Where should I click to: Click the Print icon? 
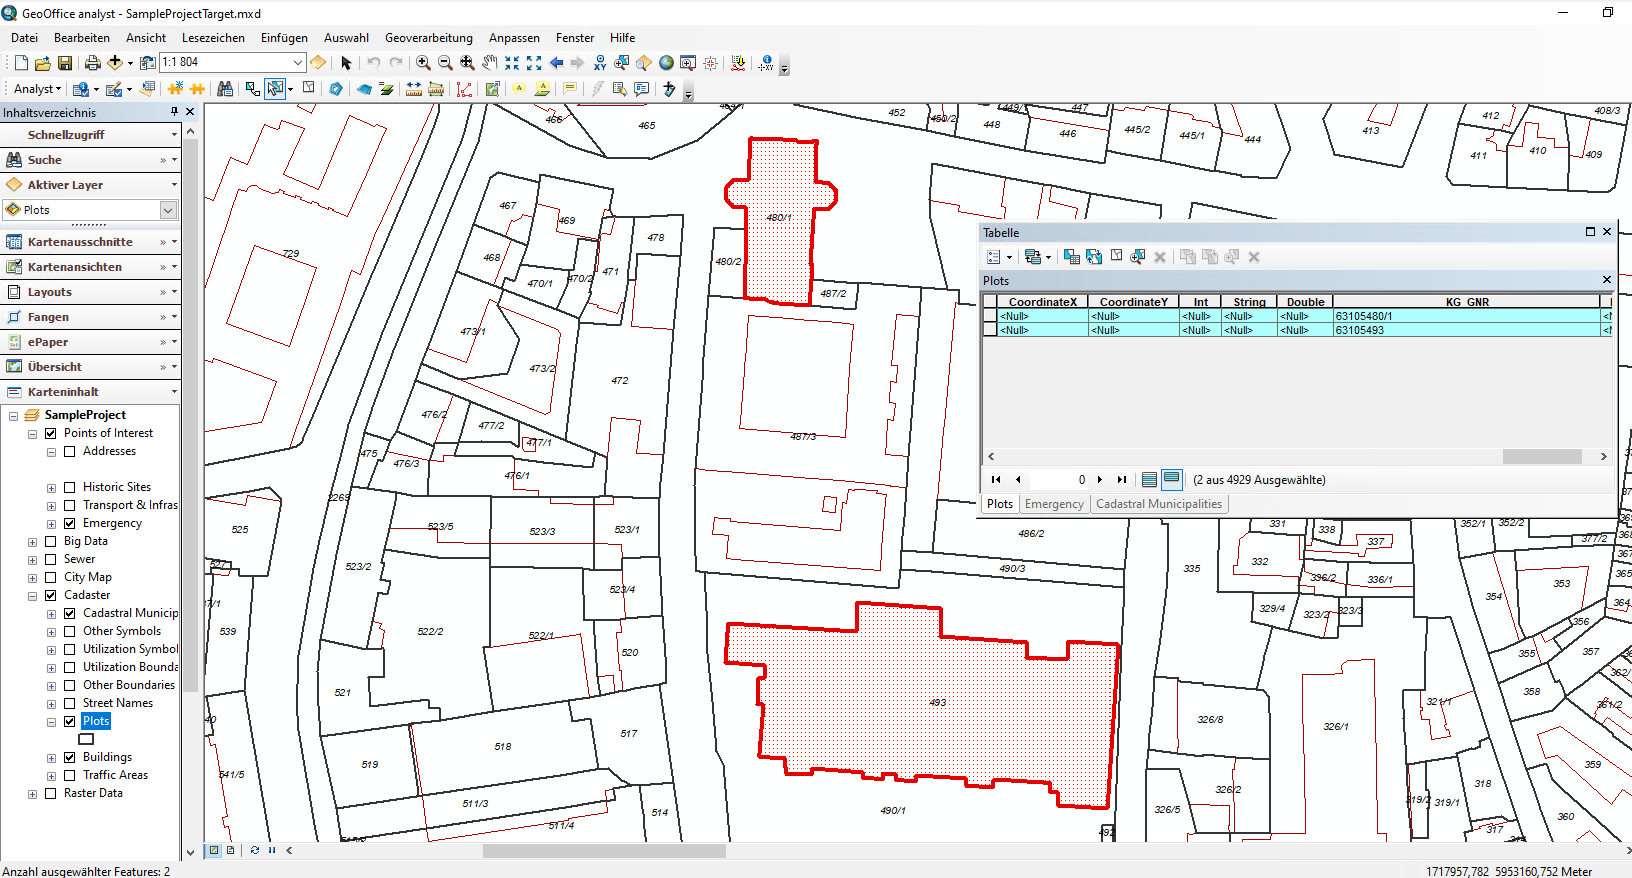(92, 63)
